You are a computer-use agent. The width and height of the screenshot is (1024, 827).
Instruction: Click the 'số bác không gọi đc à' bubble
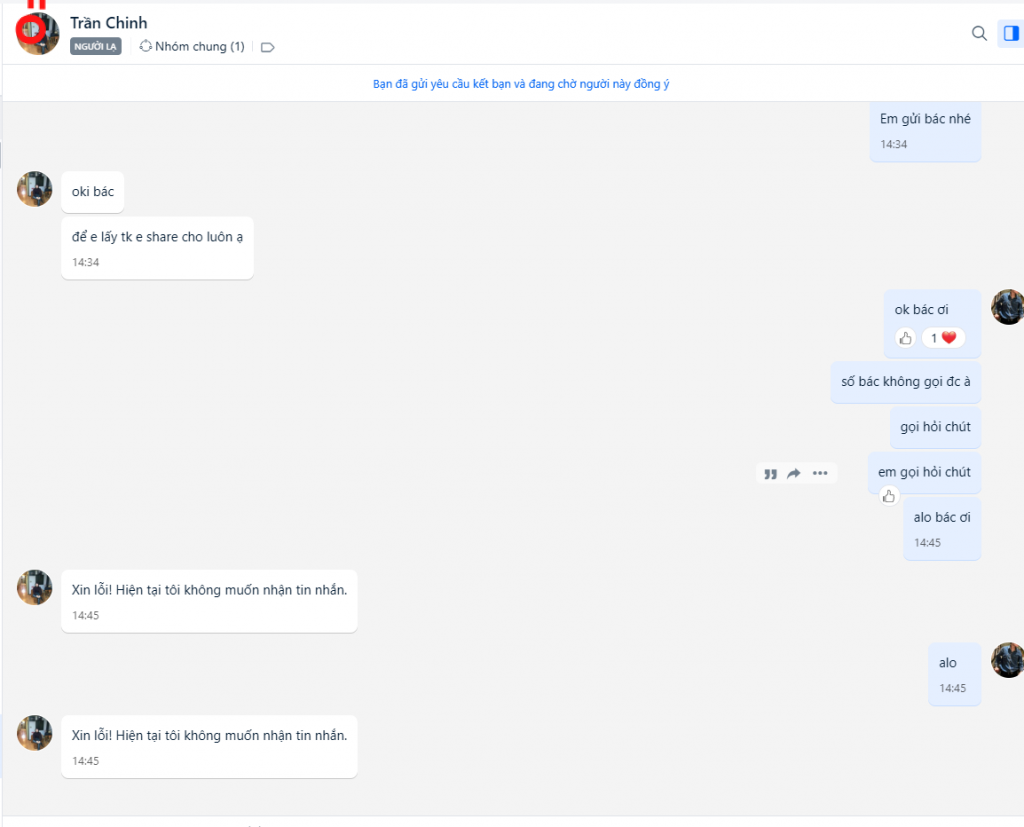click(905, 382)
